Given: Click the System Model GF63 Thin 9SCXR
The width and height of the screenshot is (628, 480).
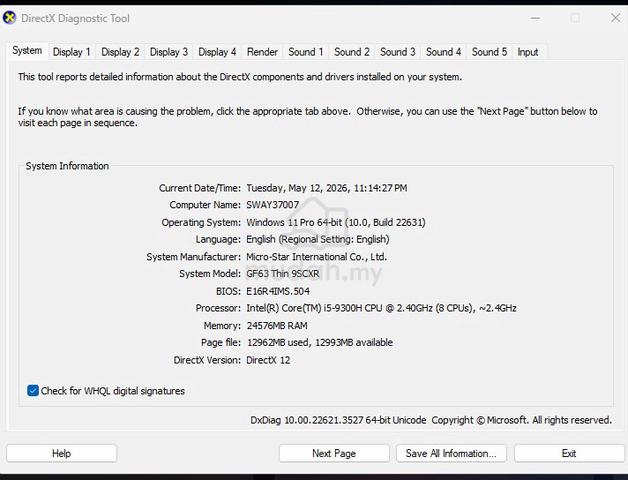Looking at the screenshot, I should (283, 274).
